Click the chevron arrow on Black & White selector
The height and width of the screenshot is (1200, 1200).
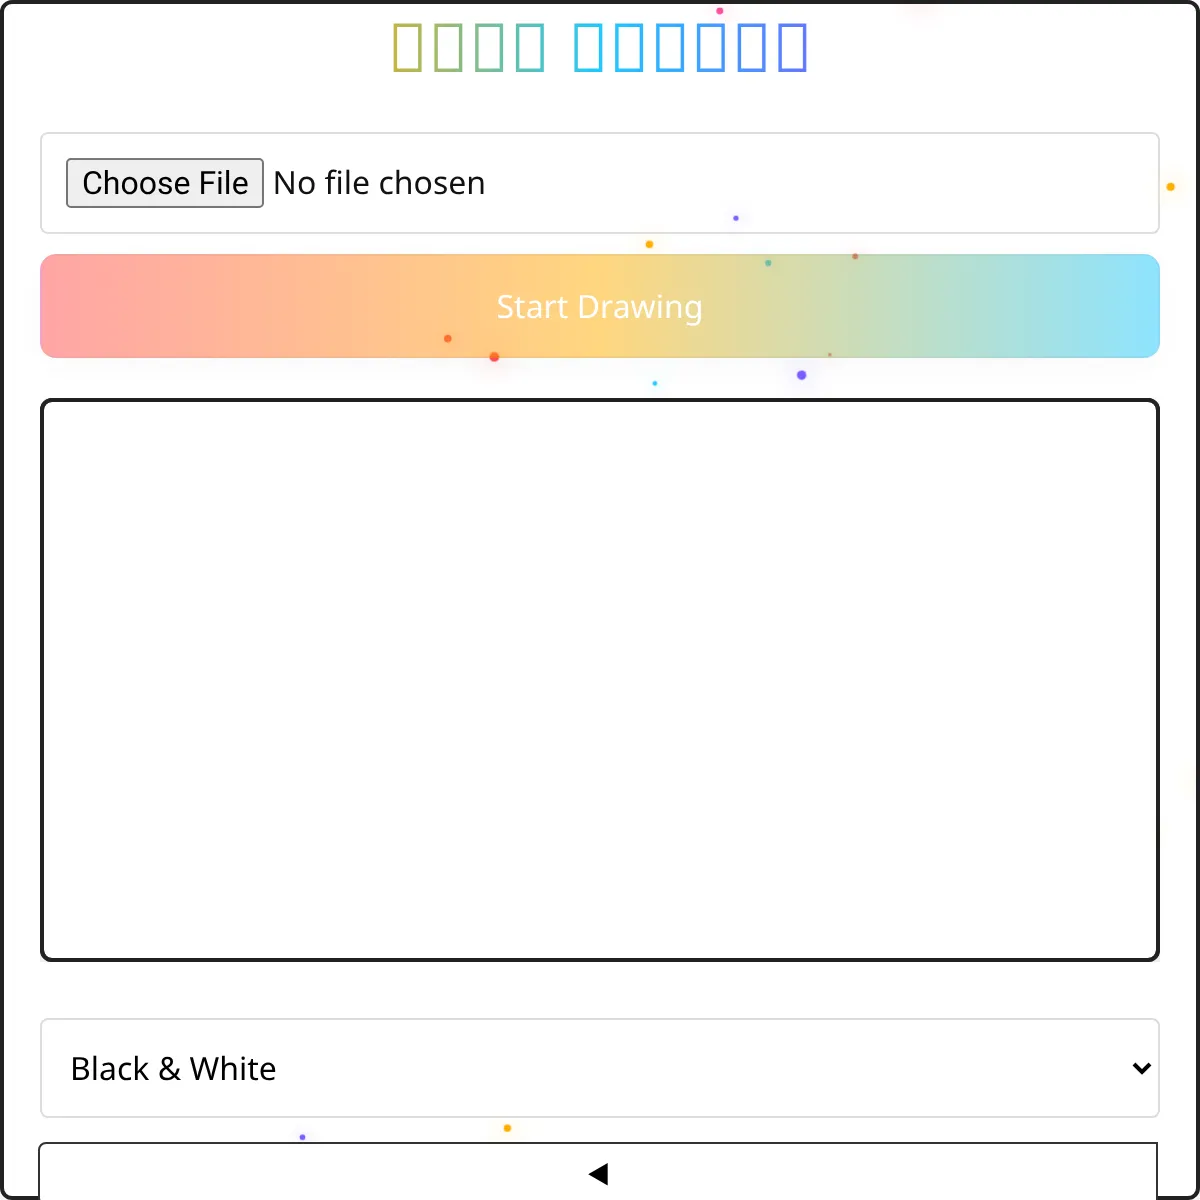click(x=1141, y=1068)
